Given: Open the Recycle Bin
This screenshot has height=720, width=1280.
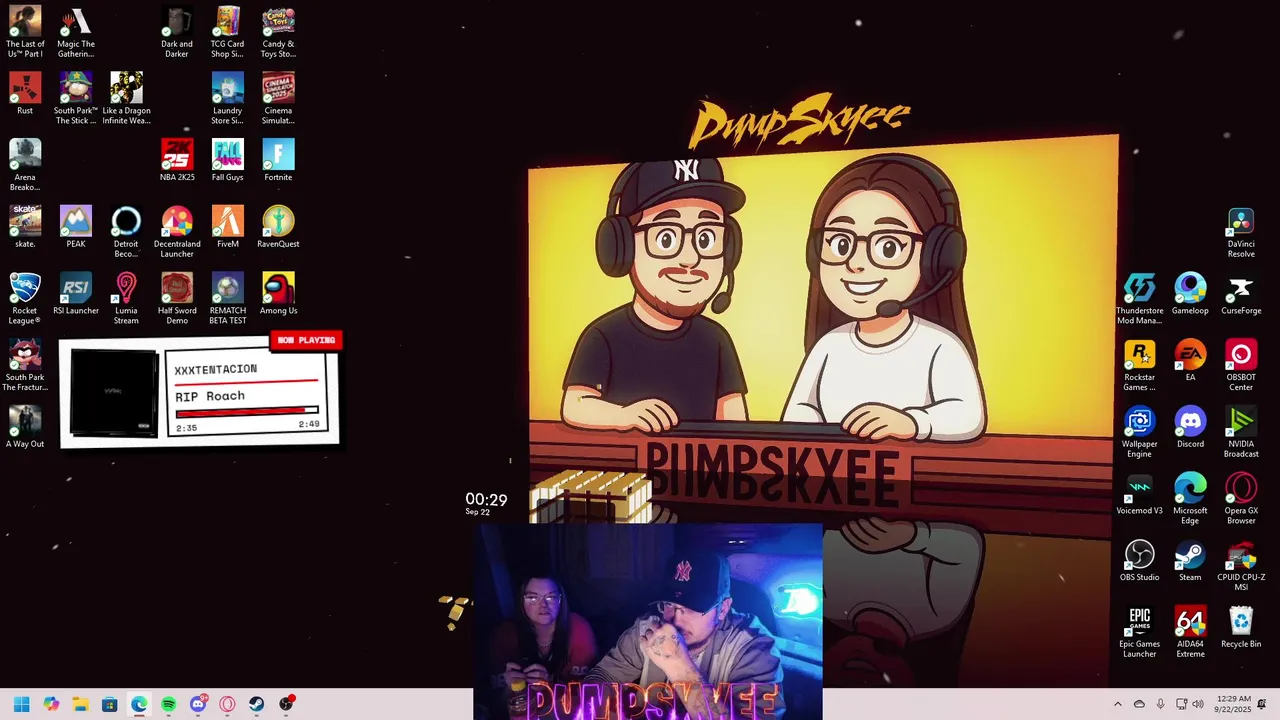Looking at the screenshot, I should click(x=1241, y=627).
